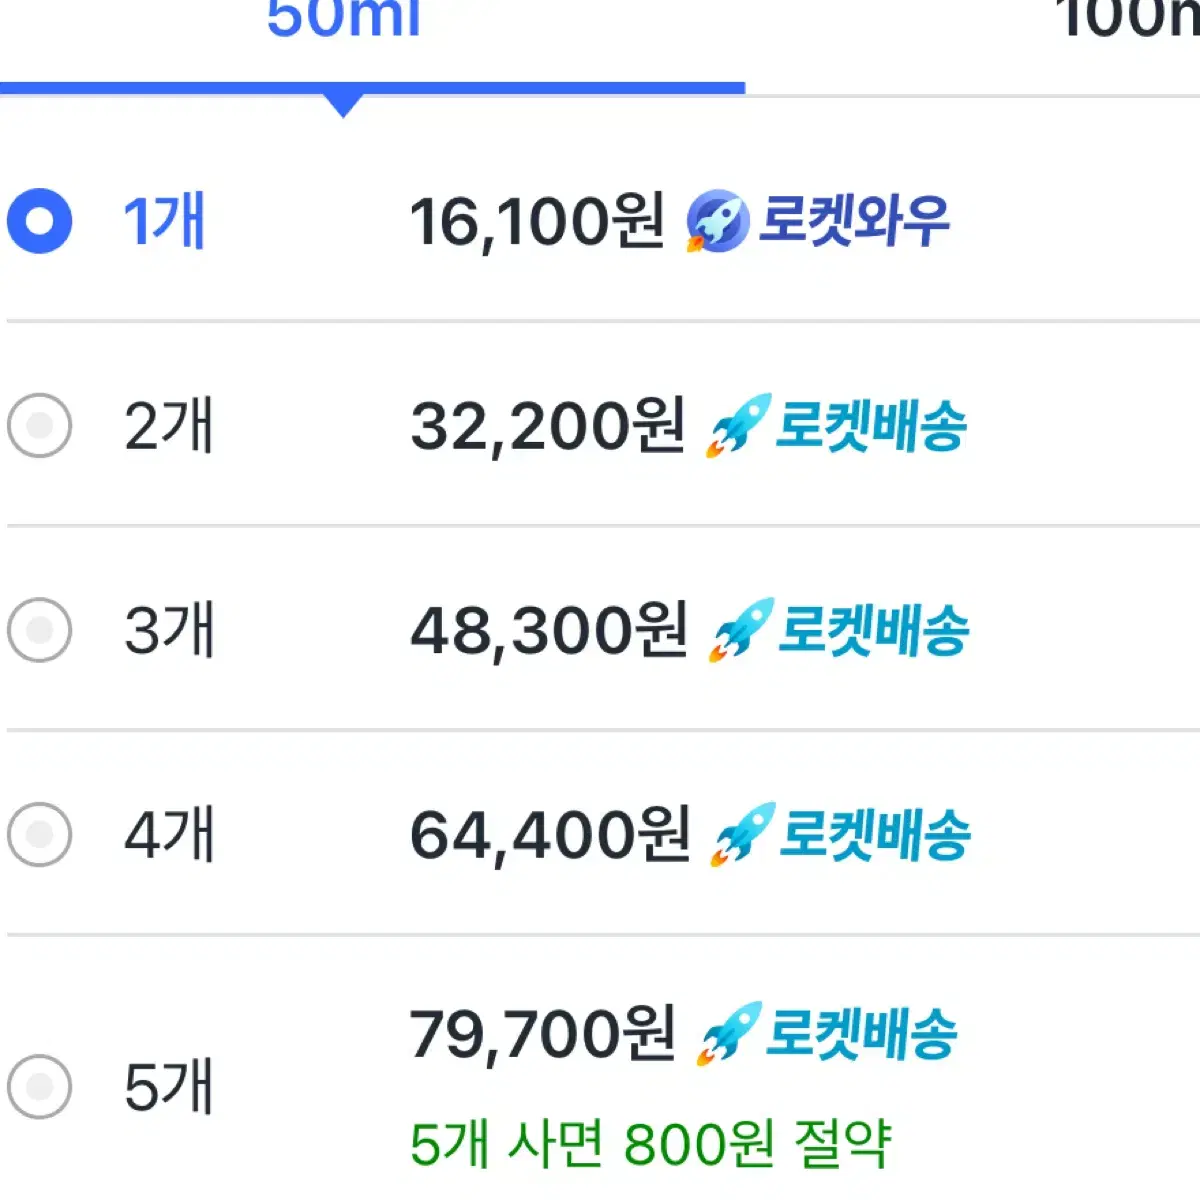The image size is (1200, 1200).
Task: Choose the 2개 quantity radio option
Action: 39,426
